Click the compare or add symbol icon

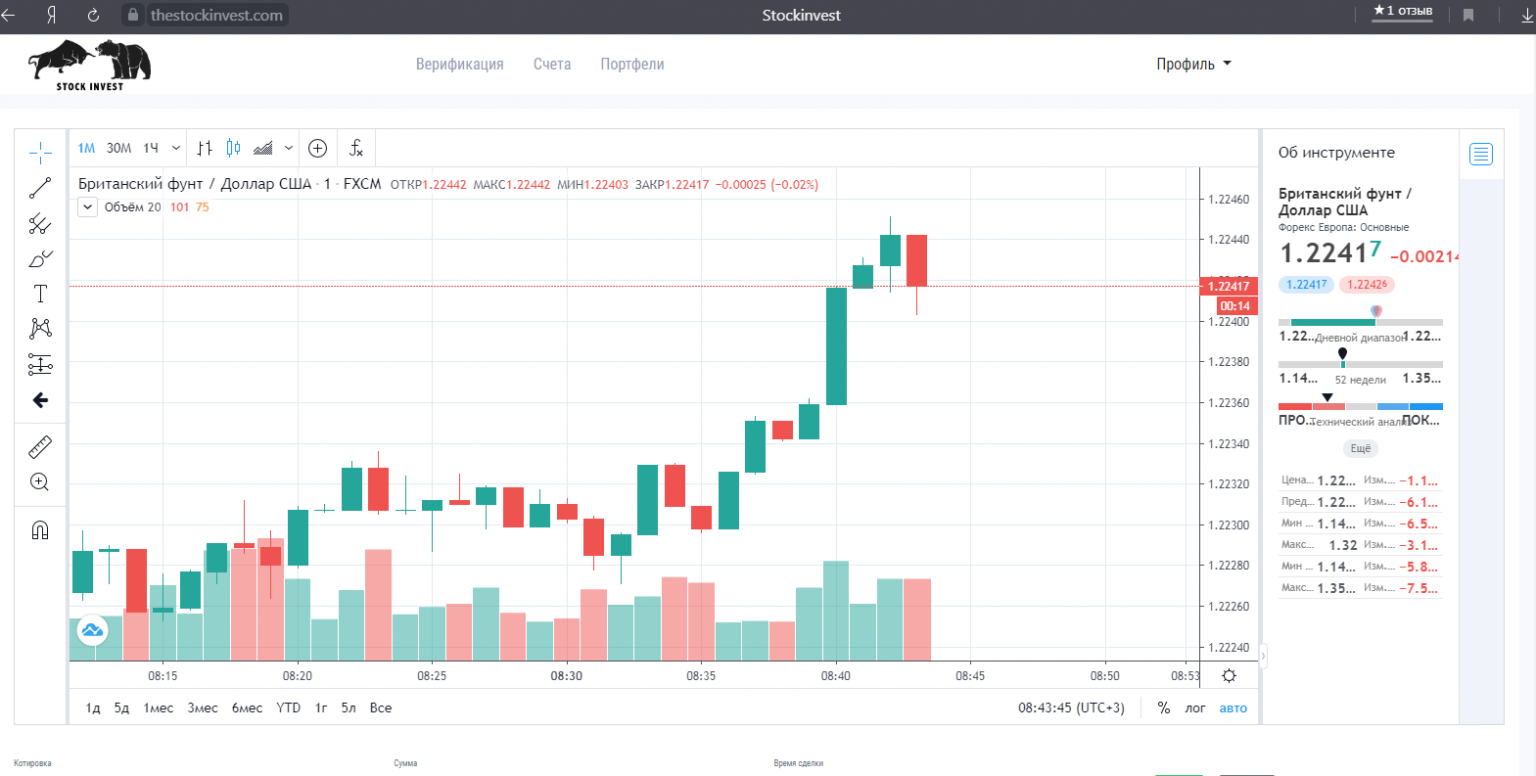(x=318, y=148)
